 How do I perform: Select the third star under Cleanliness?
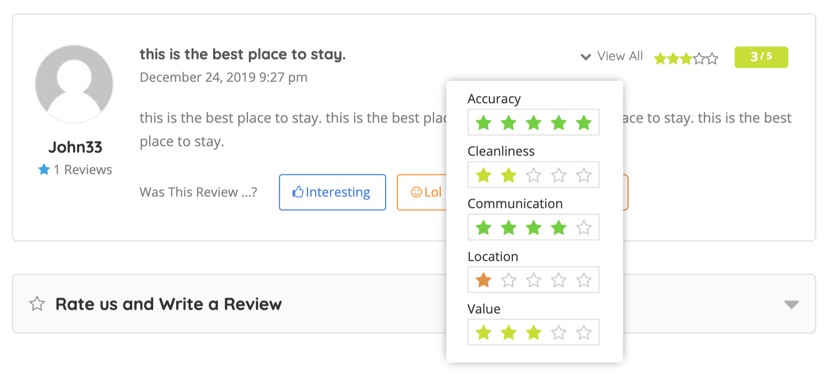coord(533,175)
